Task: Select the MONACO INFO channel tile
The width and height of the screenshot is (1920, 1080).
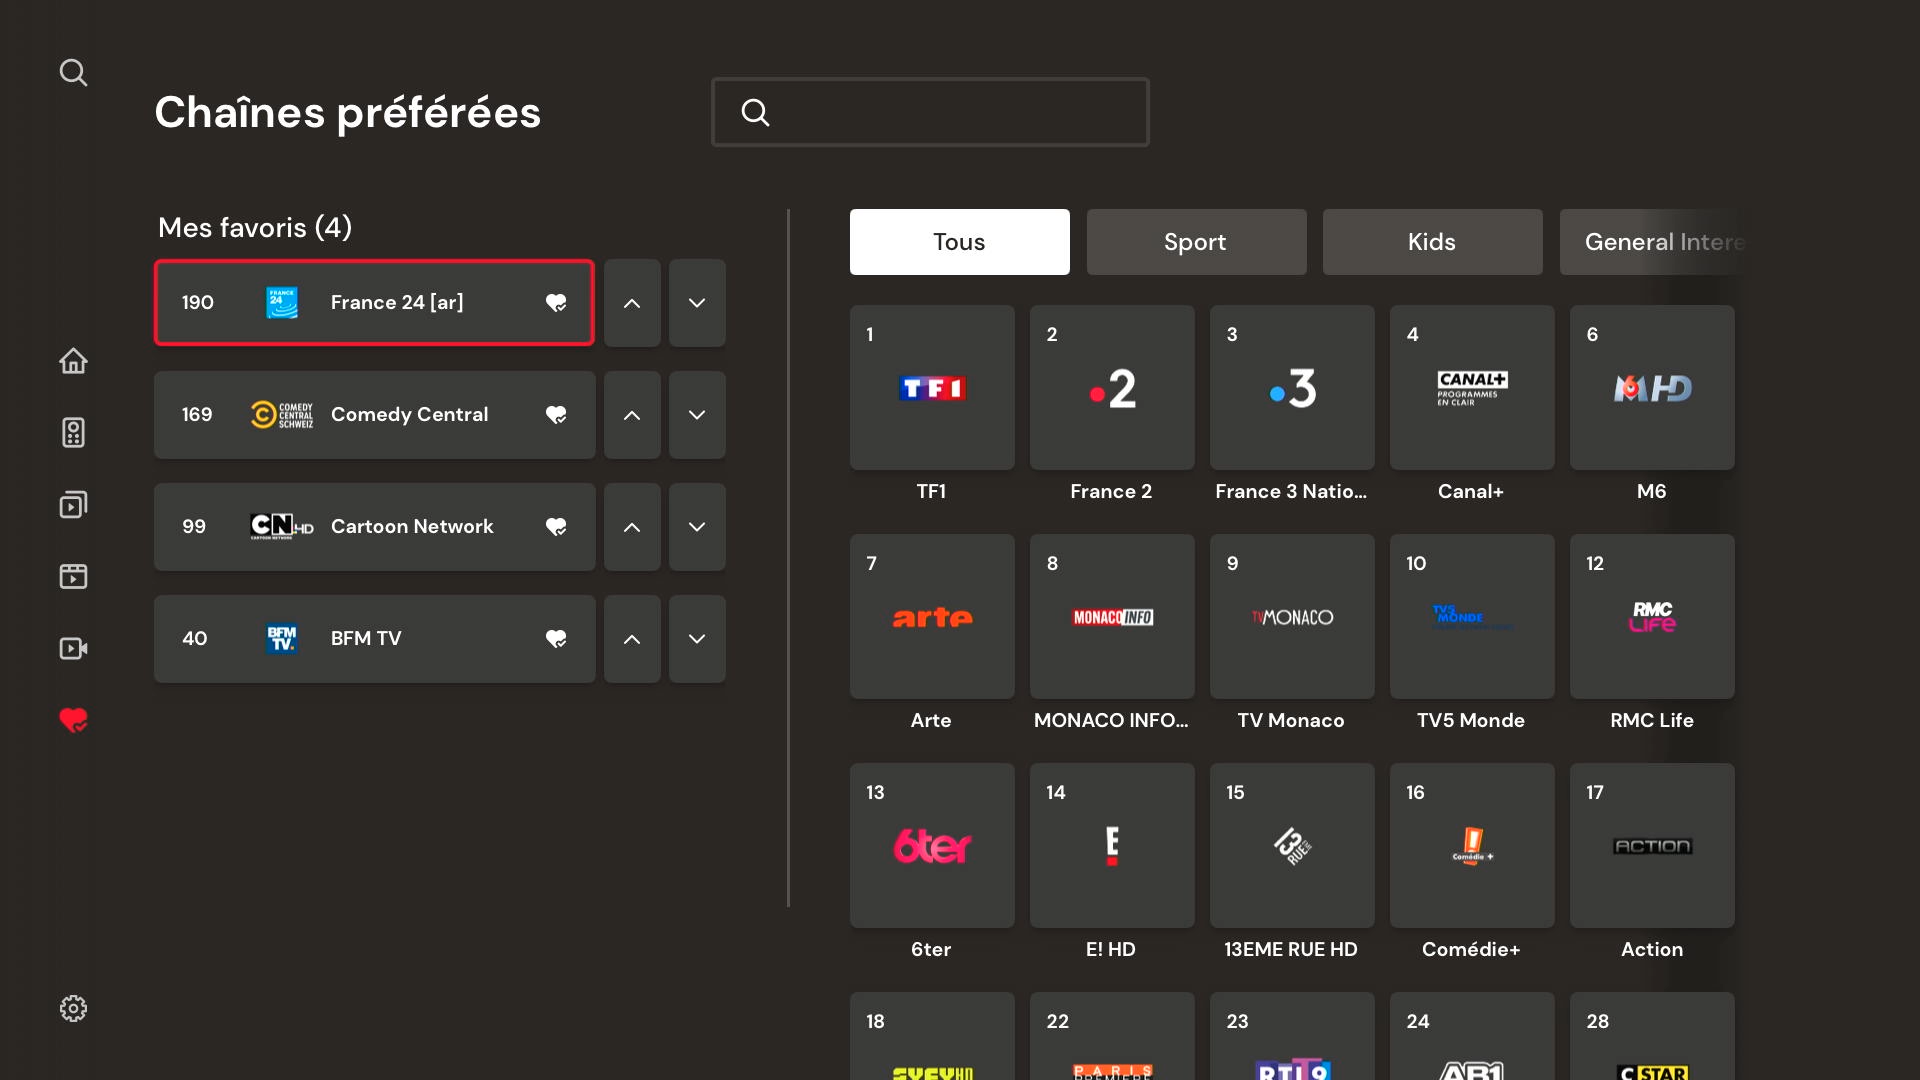Action: coord(1112,617)
